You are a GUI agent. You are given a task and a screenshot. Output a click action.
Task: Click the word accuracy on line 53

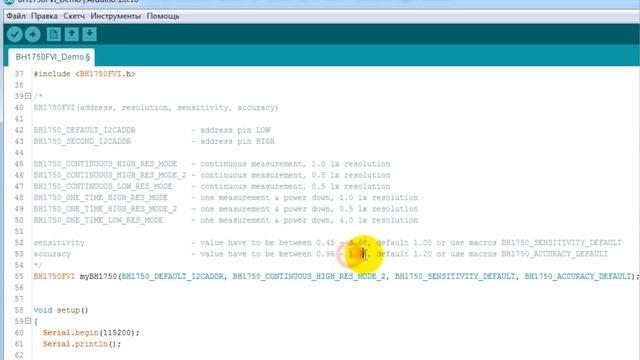(x=52, y=254)
